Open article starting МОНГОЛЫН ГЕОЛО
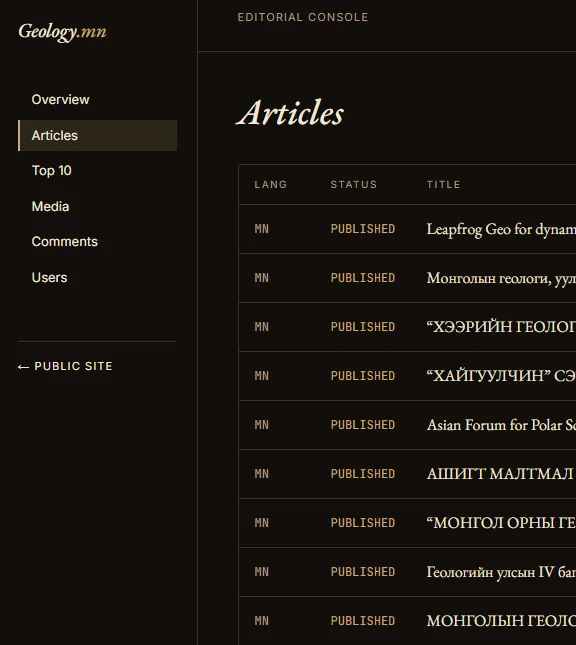The image size is (576, 645). pyautogui.click(x=501, y=621)
